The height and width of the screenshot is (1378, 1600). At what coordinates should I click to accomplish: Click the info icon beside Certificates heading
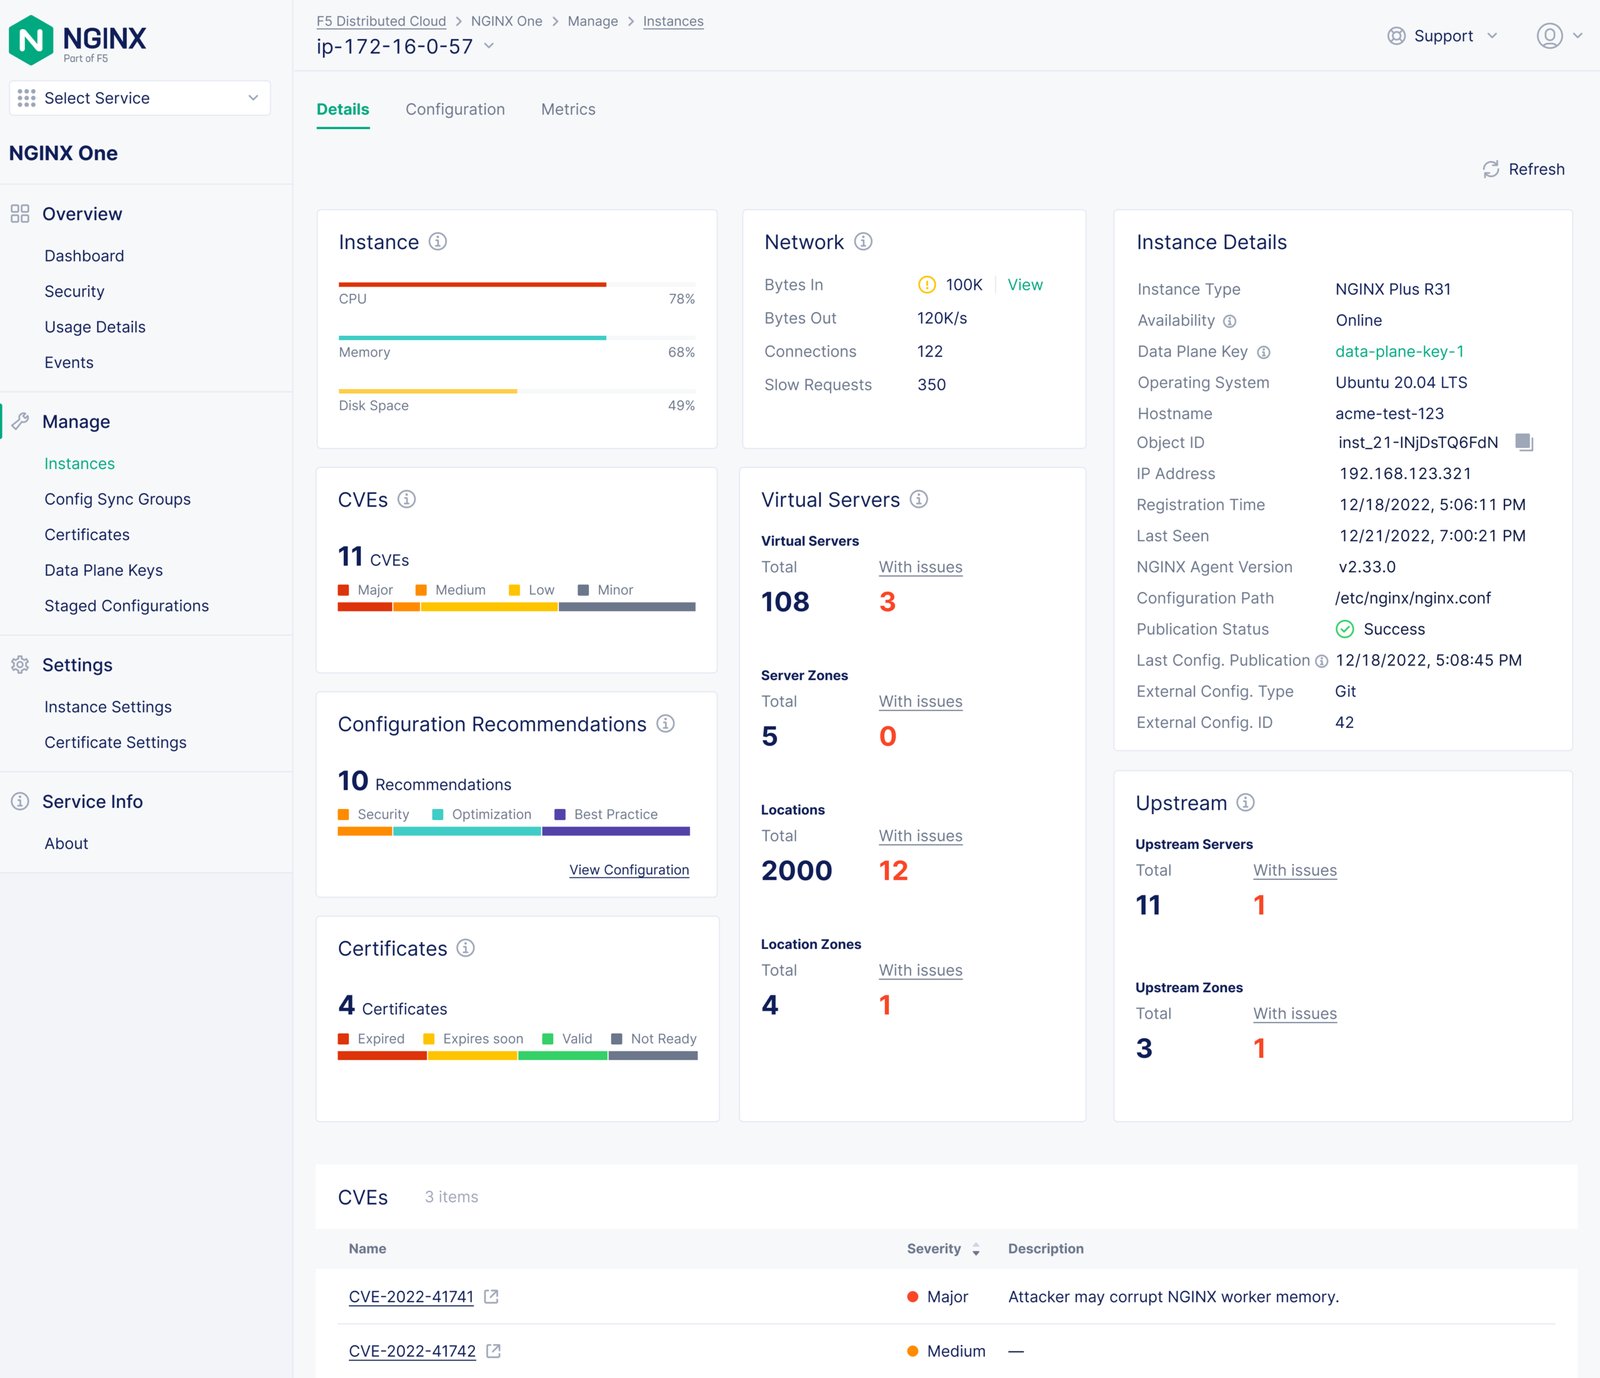click(x=466, y=948)
